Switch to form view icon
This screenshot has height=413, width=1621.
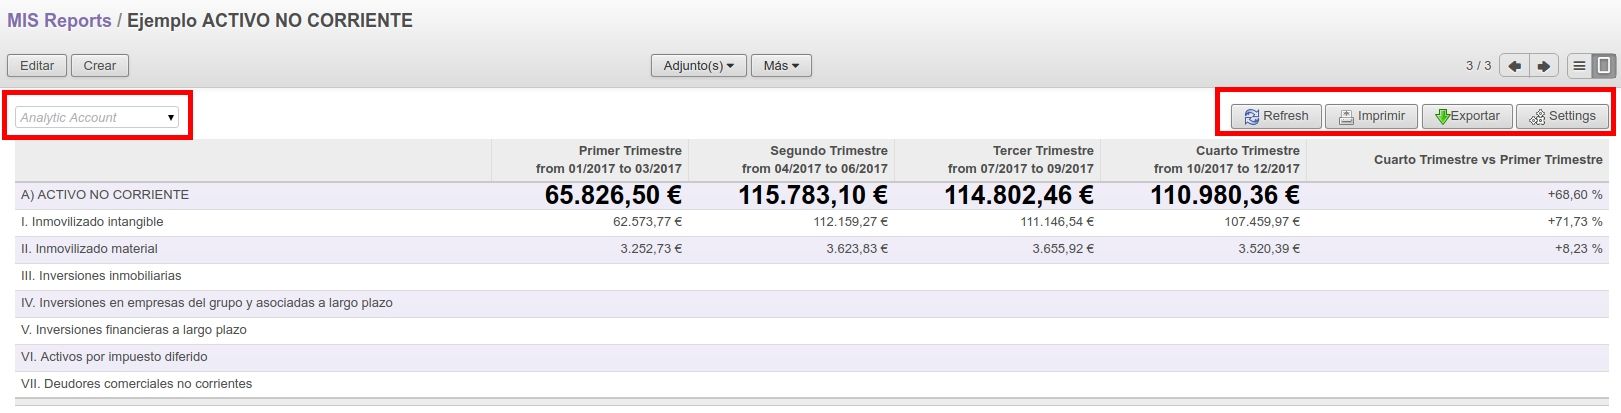coord(1604,66)
